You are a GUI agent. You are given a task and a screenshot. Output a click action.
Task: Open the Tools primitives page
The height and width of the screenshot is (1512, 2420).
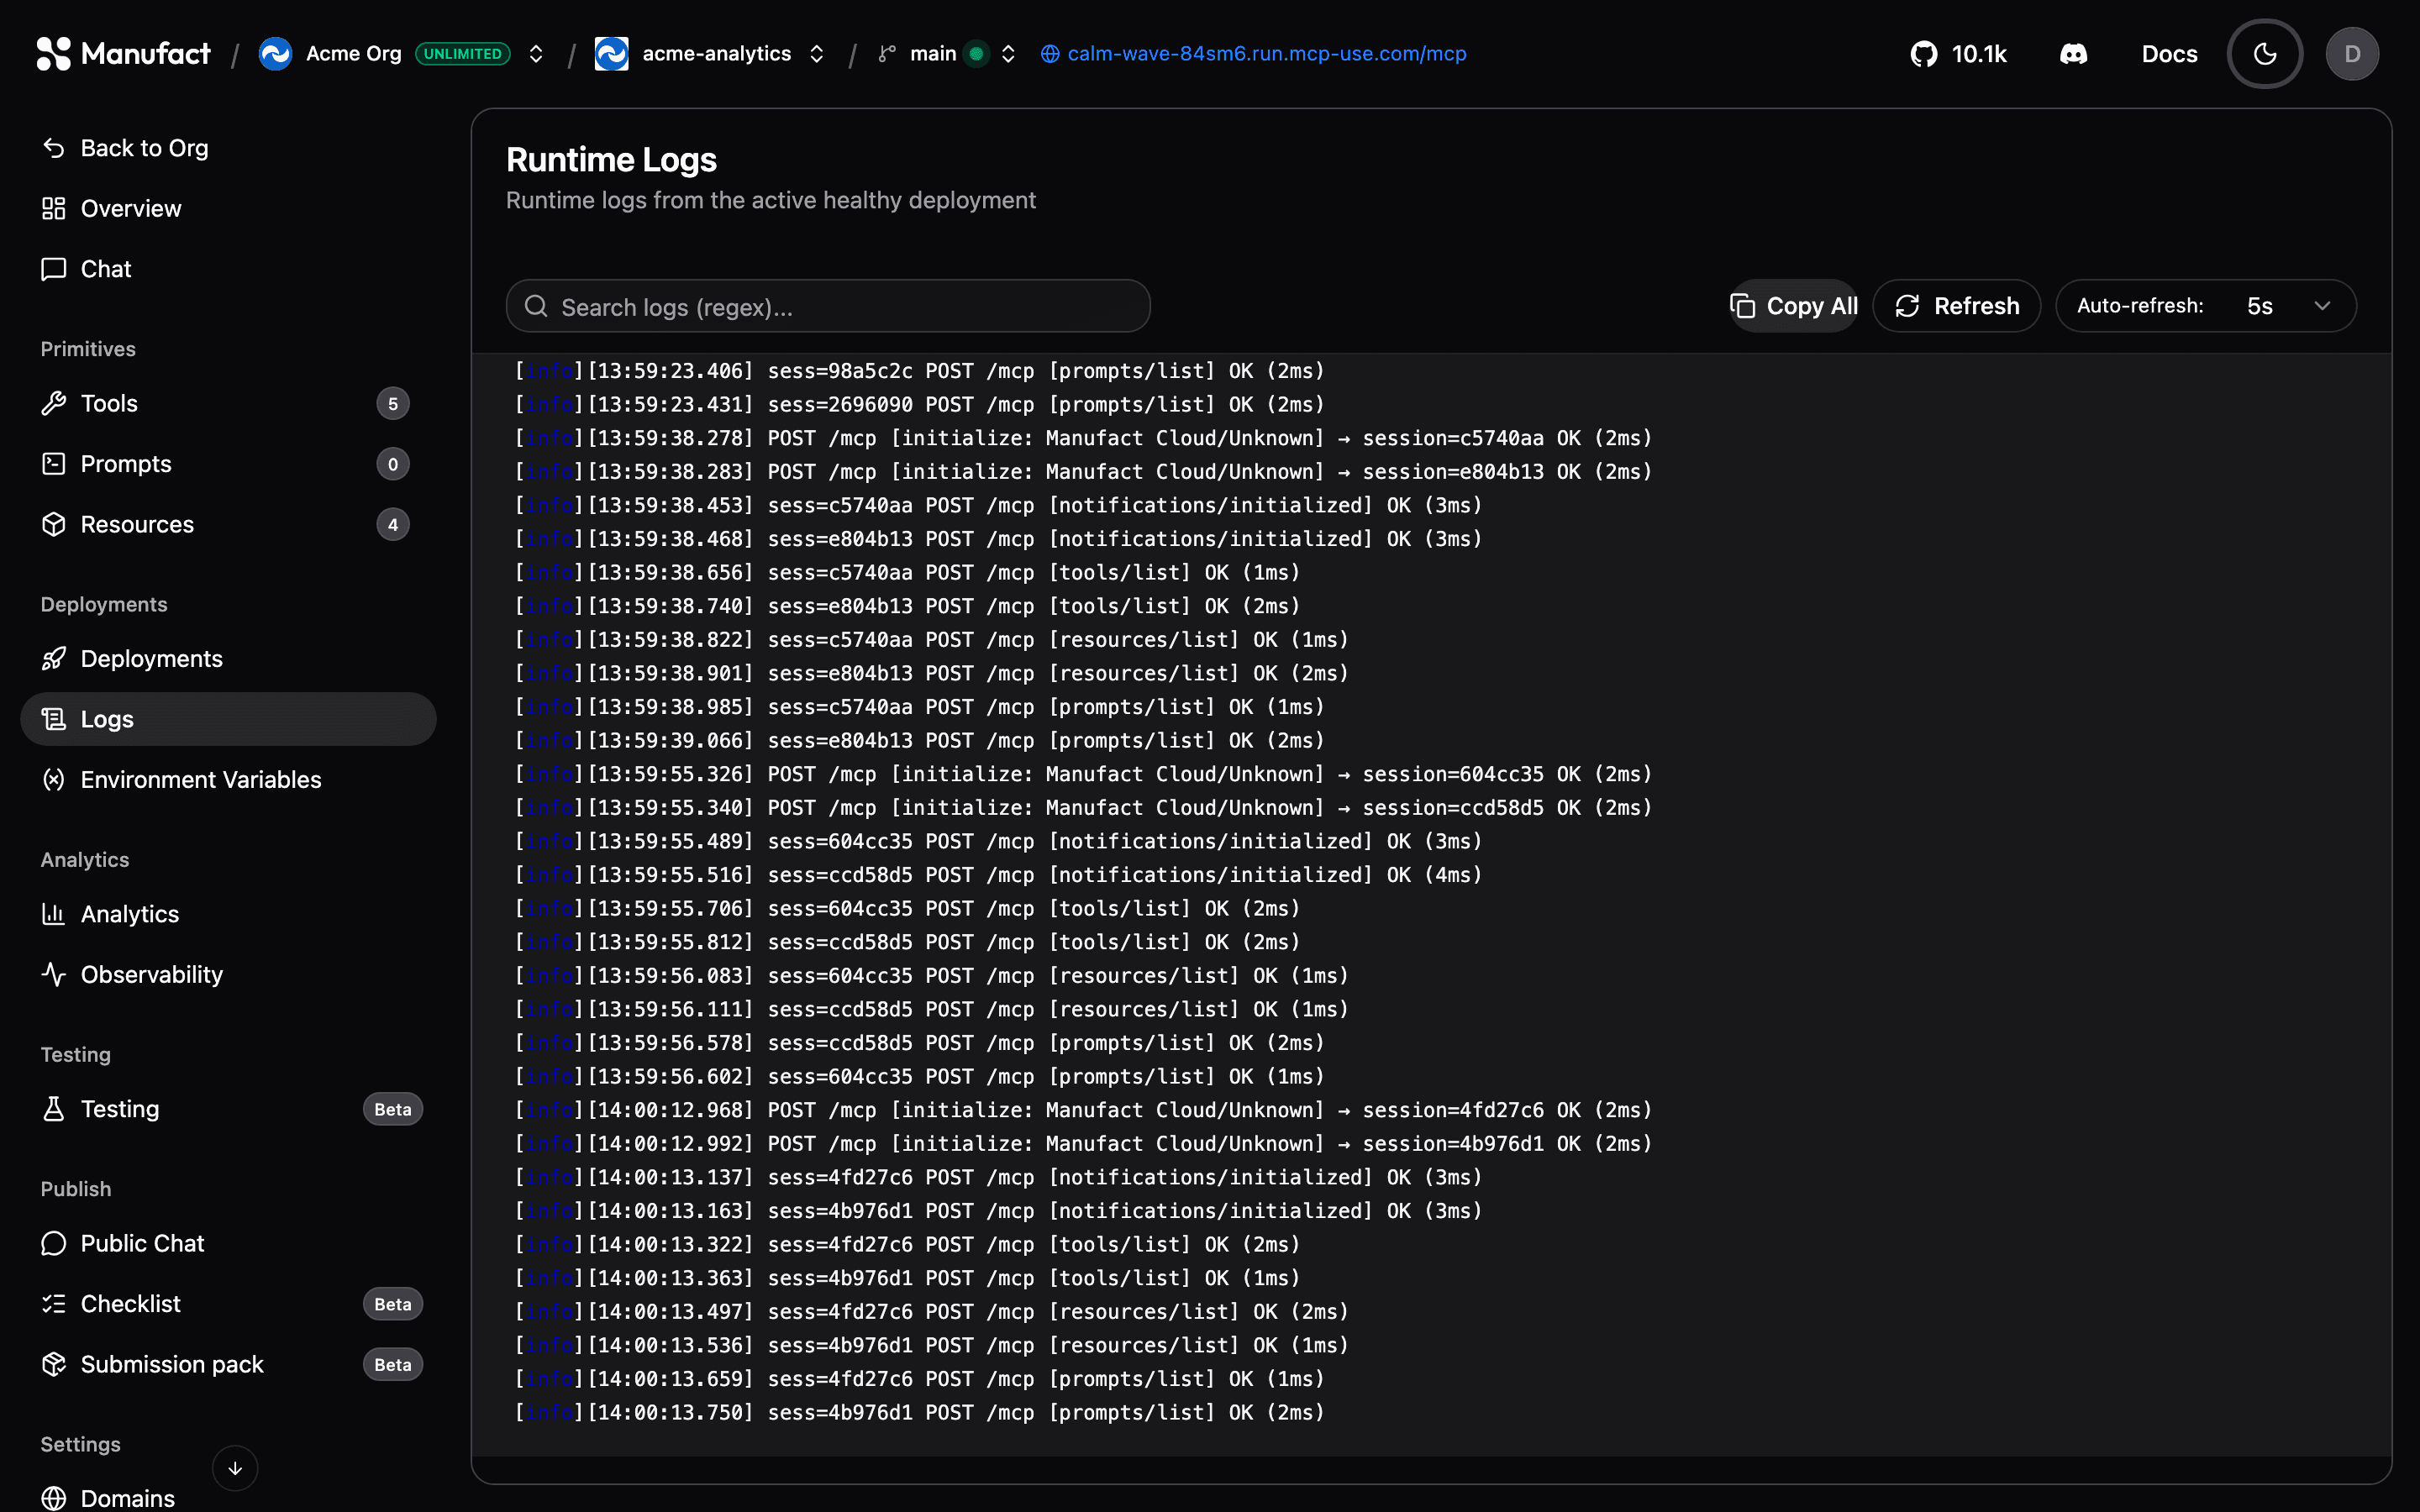pos(228,403)
